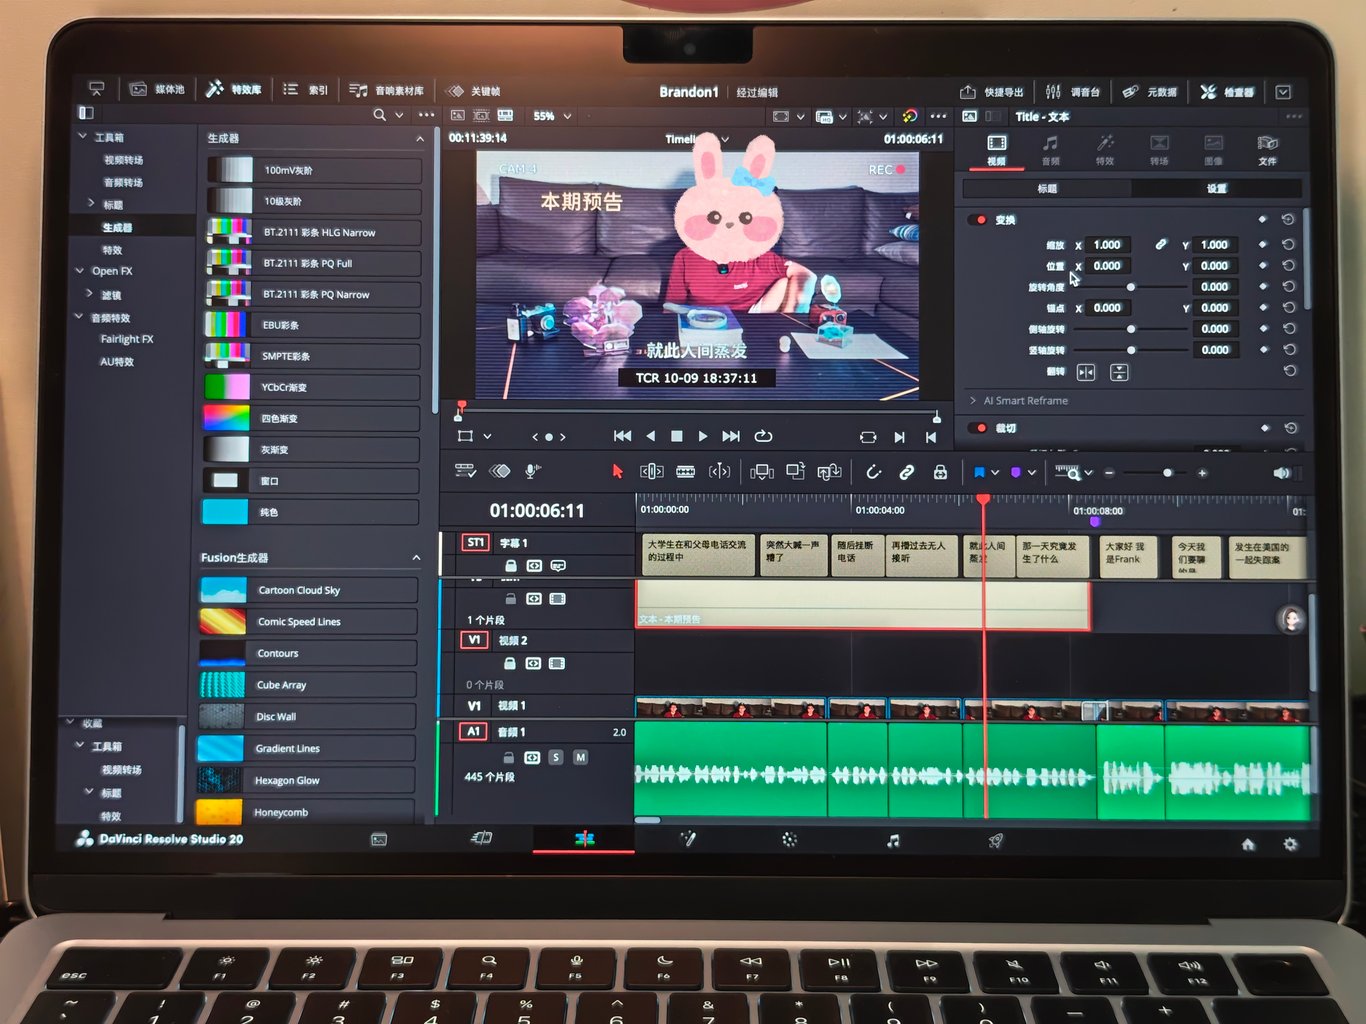Open the 快捷导出 quick export button

(x=992, y=92)
